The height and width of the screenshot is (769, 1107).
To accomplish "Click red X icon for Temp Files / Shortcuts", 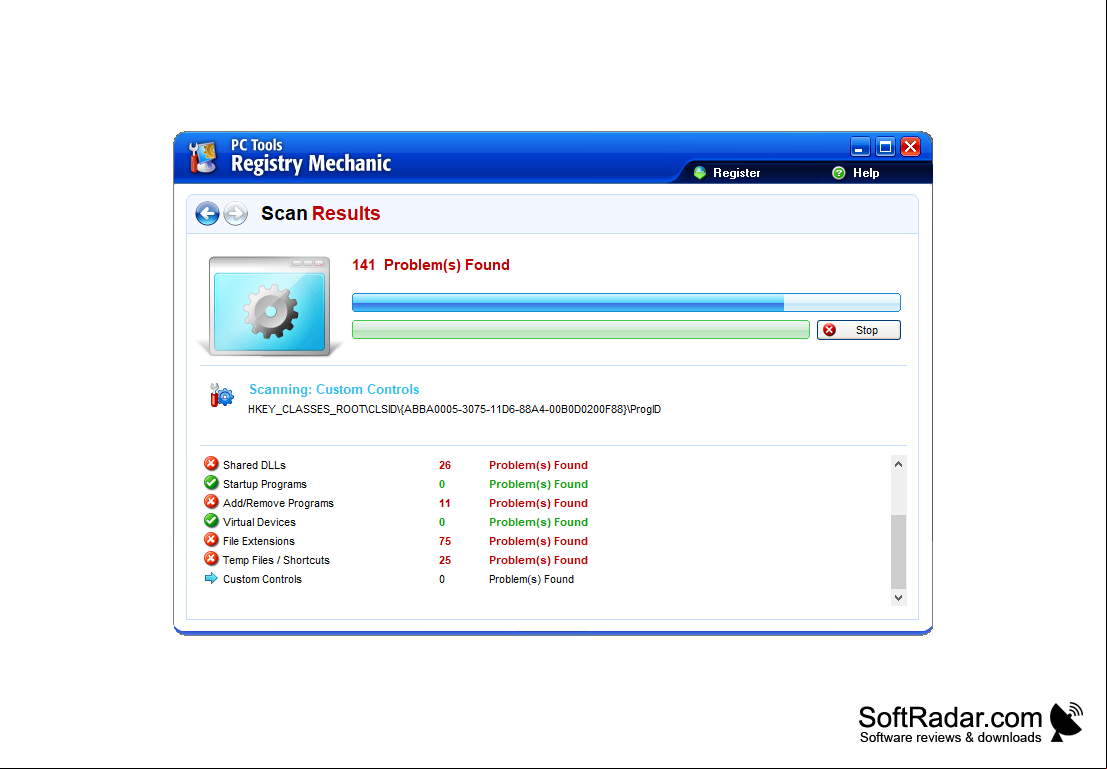I will (211, 559).
